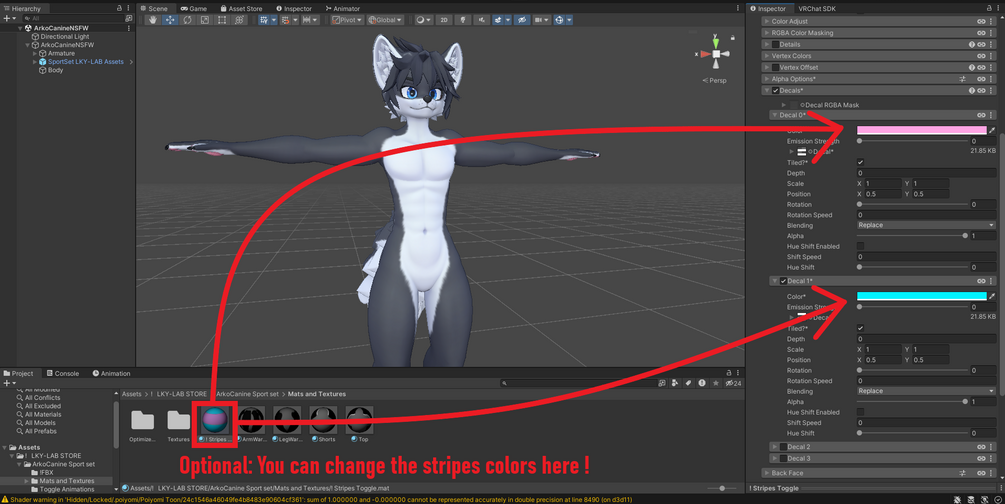Select SportSet LKY-LAB Assets in Hierarchy
The height and width of the screenshot is (504, 1005).
[86, 62]
